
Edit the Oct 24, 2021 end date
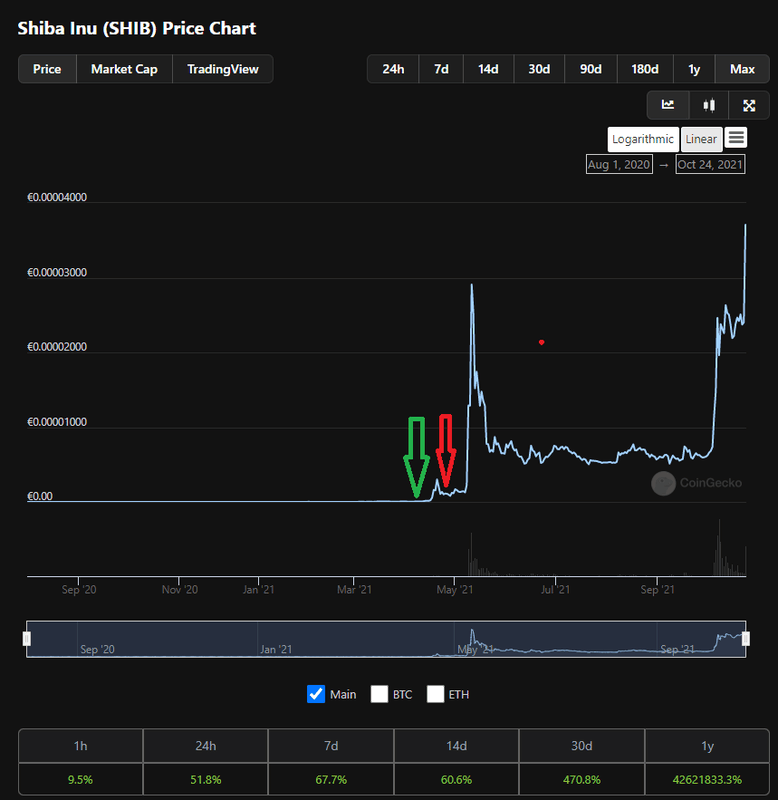click(x=710, y=165)
